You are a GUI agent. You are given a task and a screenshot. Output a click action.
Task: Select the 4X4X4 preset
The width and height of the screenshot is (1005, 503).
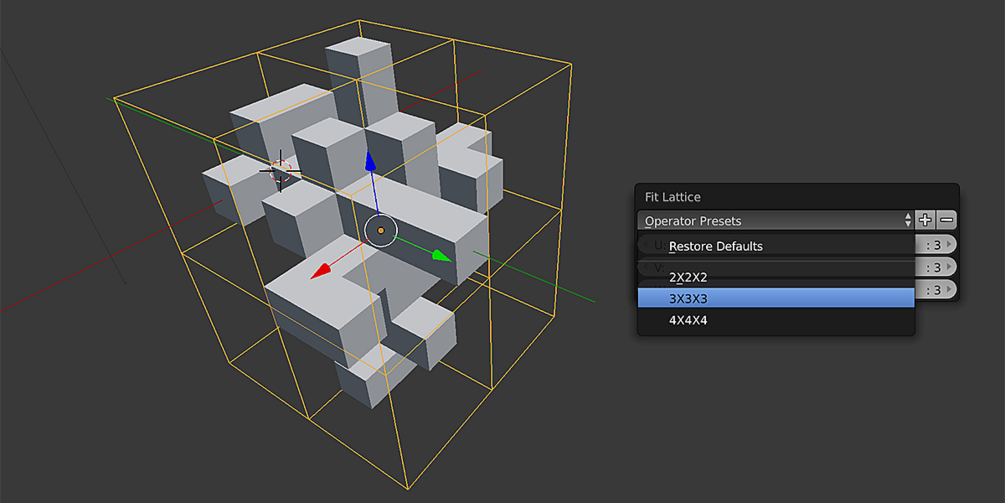[776, 320]
